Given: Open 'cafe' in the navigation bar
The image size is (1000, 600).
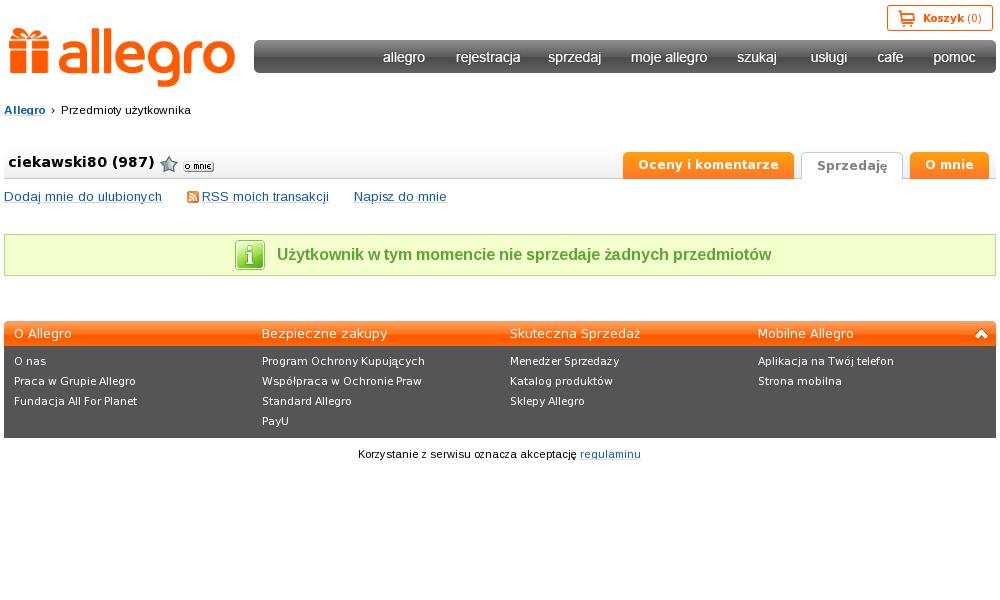Looking at the screenshot, I should 890,57.
